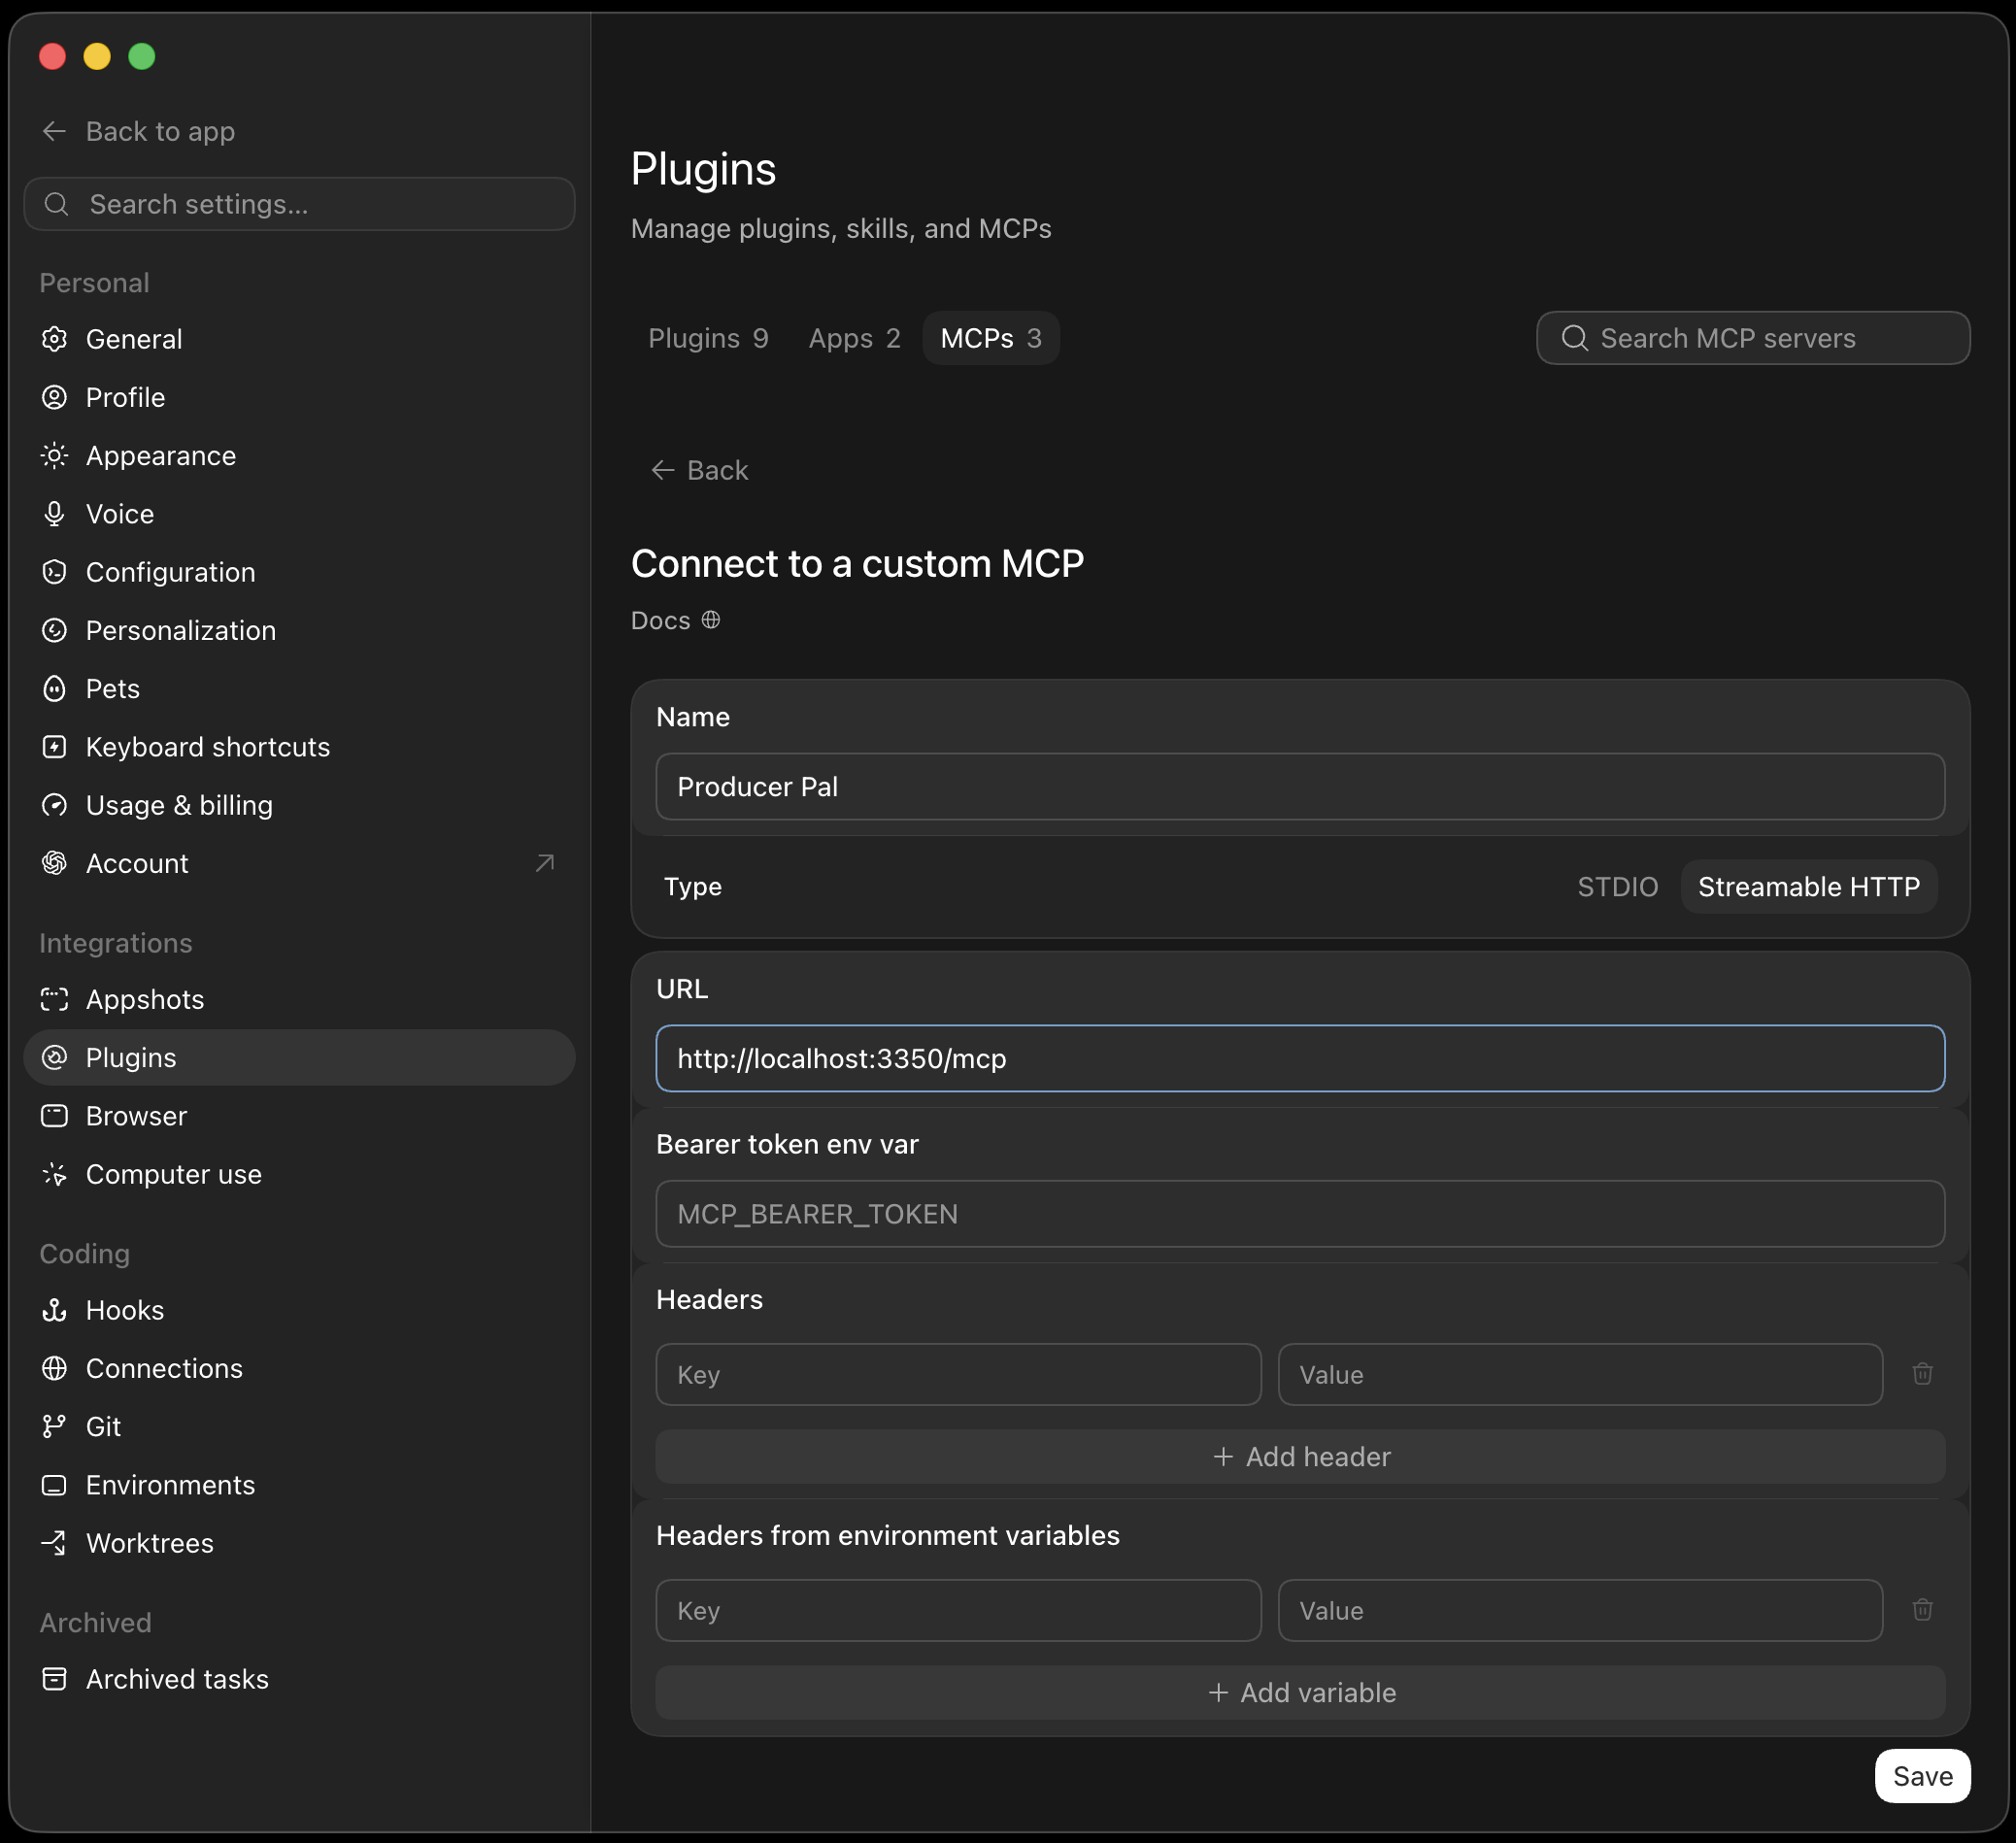Click the Git branch icon

pos(54,1426)
